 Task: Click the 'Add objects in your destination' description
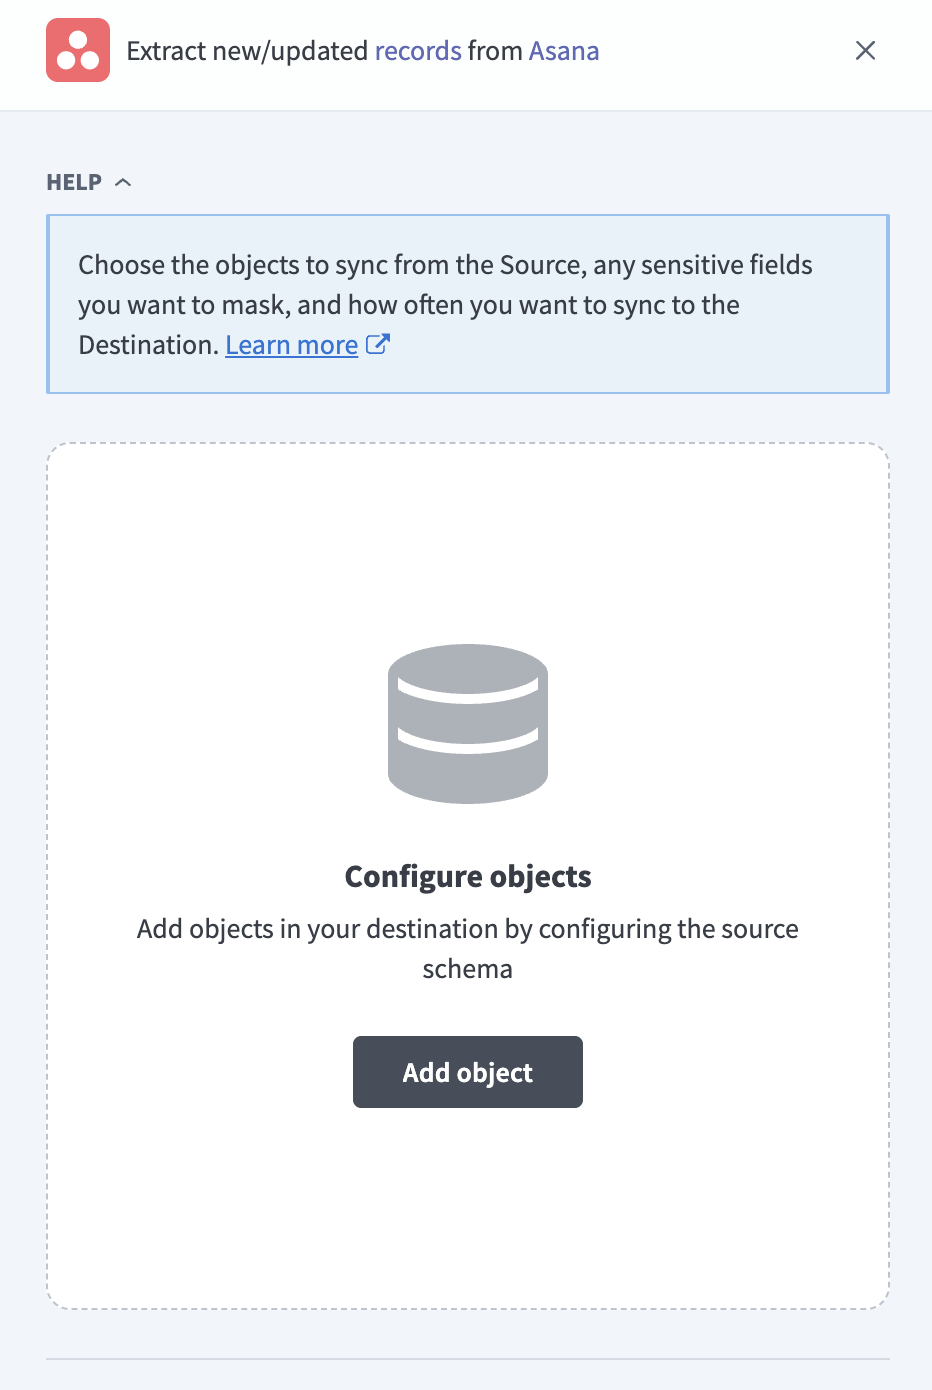coord(468,929)
